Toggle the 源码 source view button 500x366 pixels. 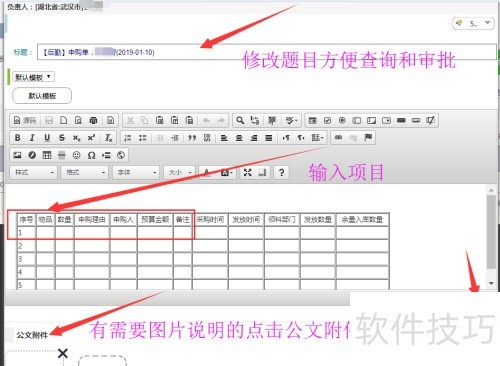click(25, 120)
